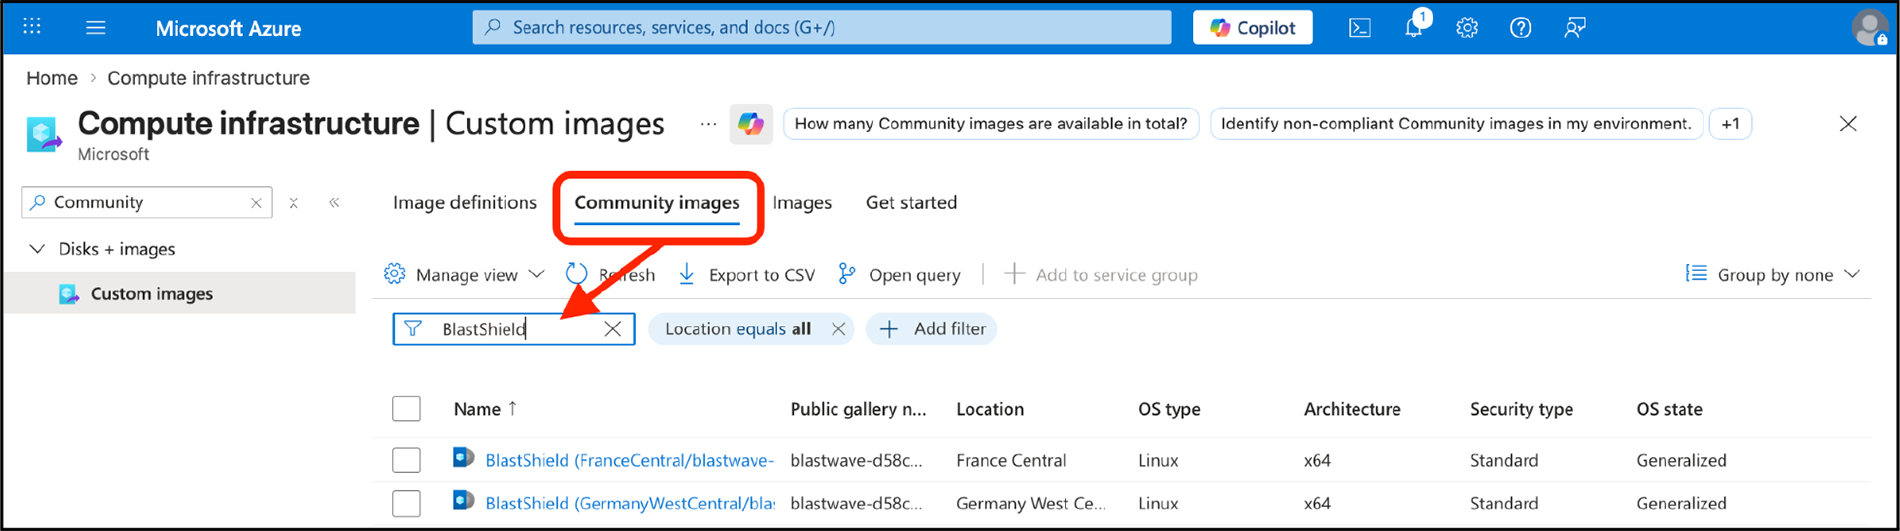1900x531 pixels.
Task: Click the FranceCentral image row icon
Action: (x=463, y=458)
